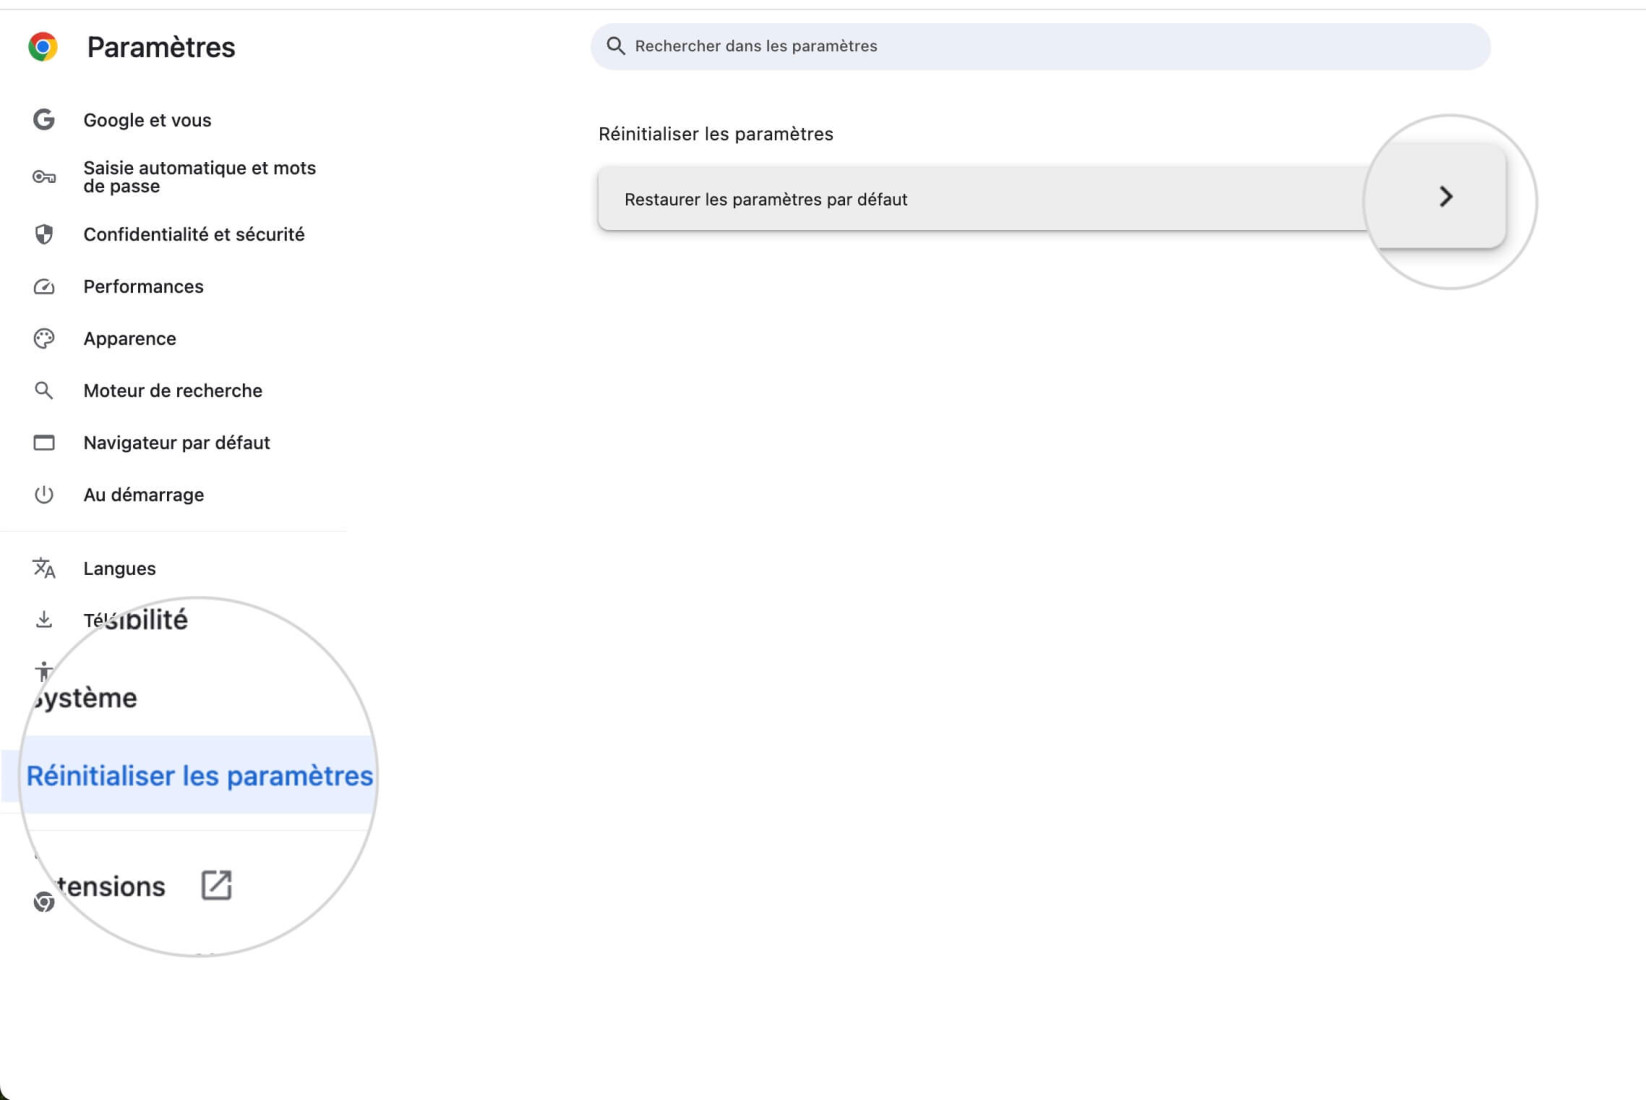
Task: Click the power icon for Au démarrage
Action: click(44, 495)
